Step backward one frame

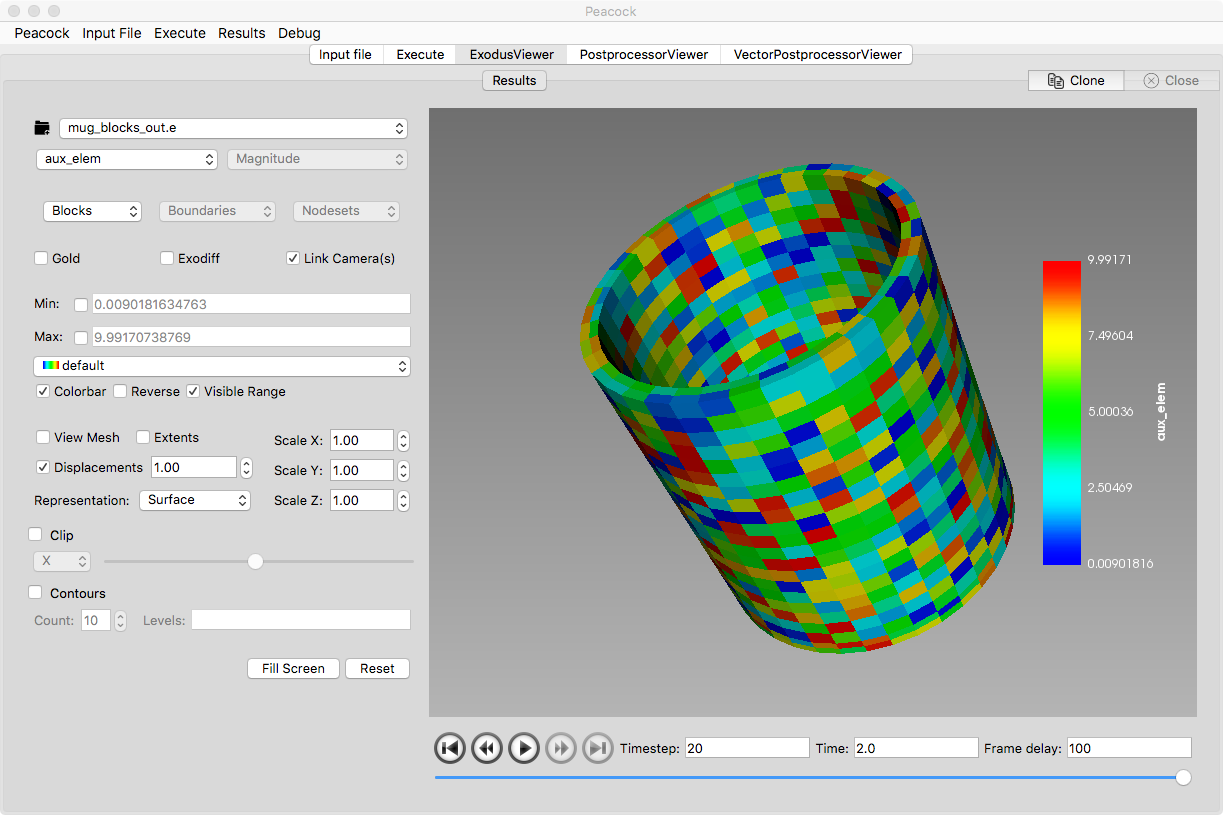pyautogui.click(x=487, y=748)
